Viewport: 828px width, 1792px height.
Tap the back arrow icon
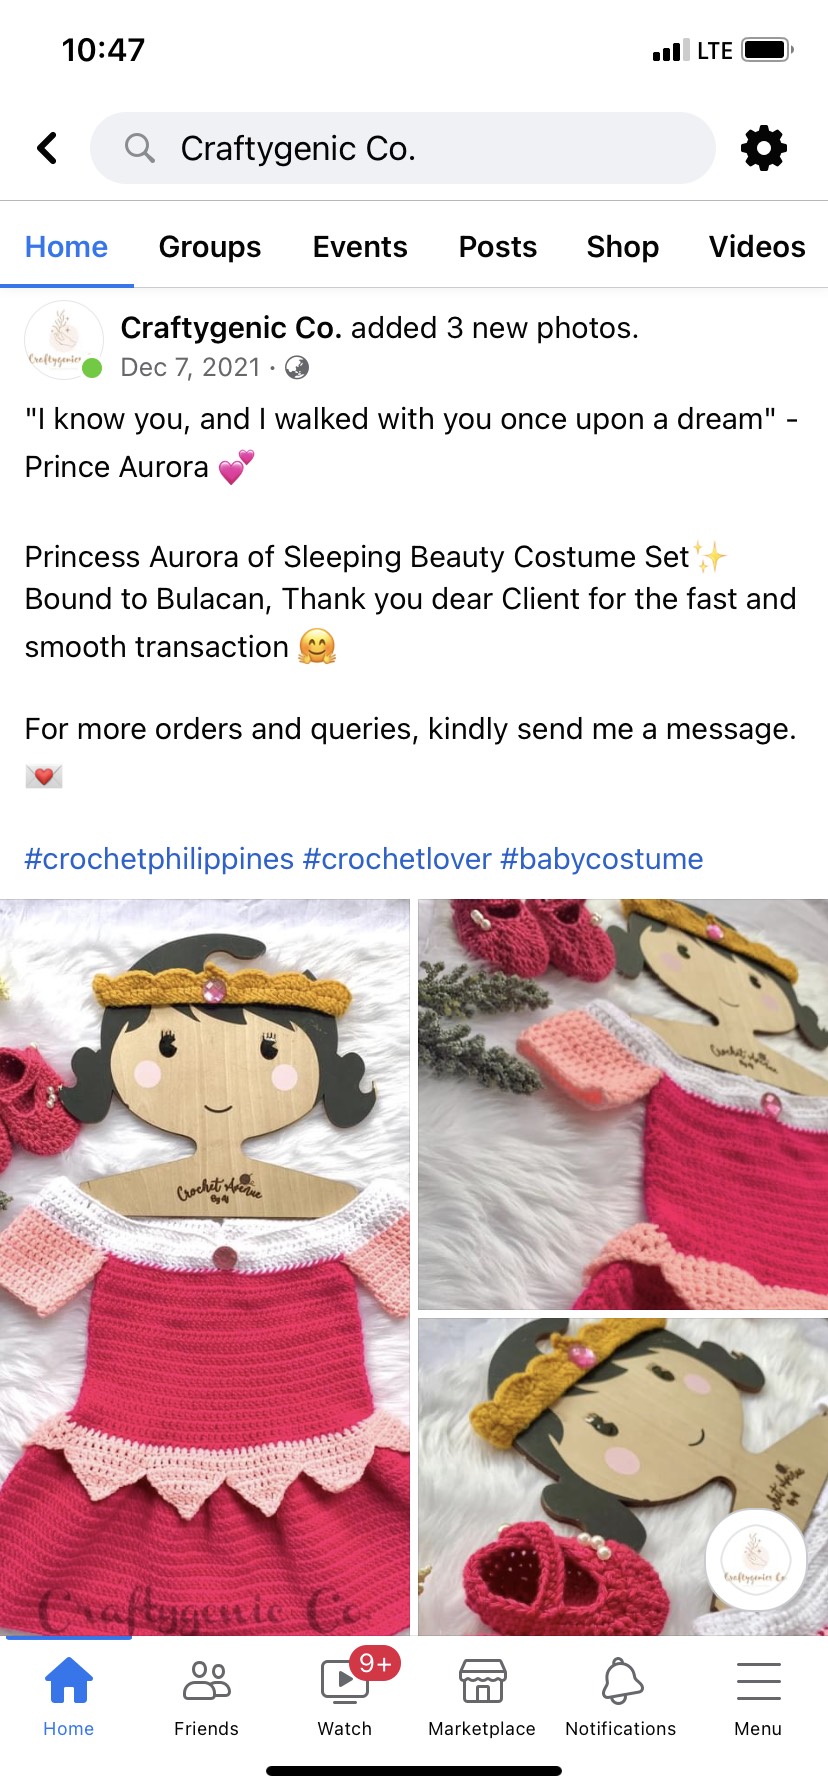pos(47,148)
